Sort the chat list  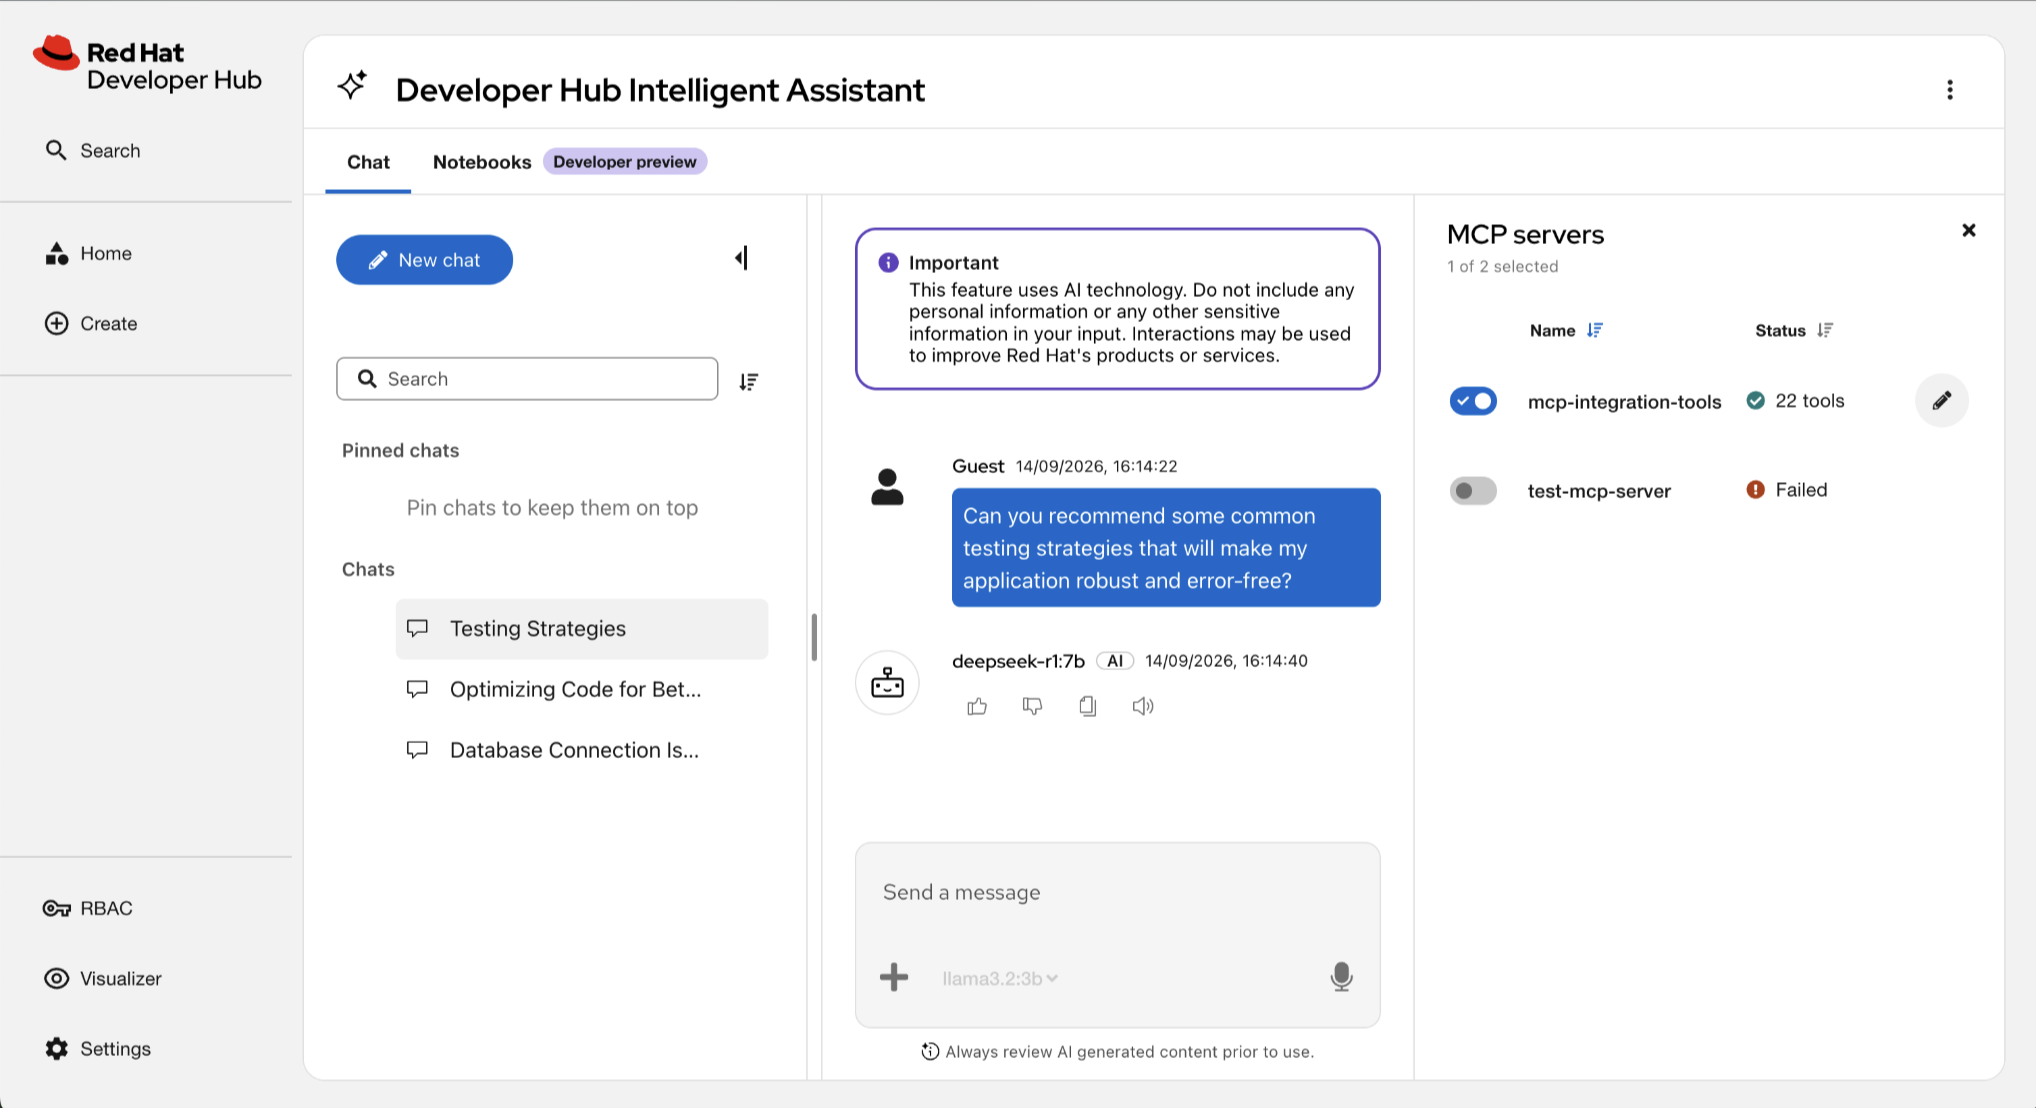748,381
